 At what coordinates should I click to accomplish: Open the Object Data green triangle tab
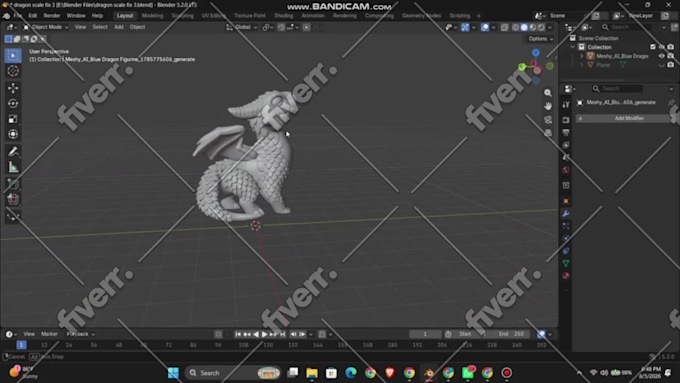point(566,263)
